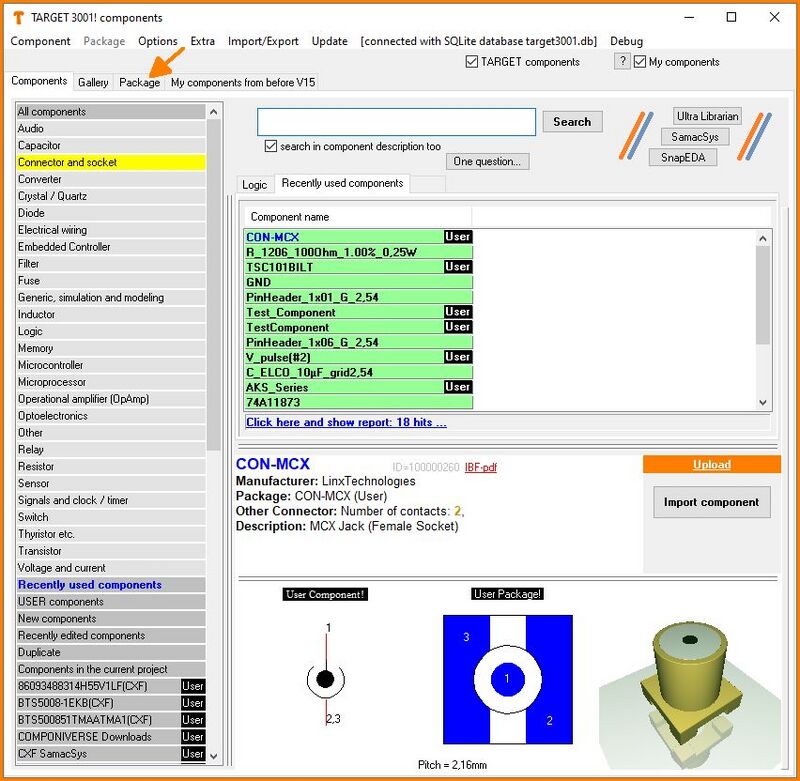Open the Debug menu
This screenshot has width=800, height=781.
(627, 41)
